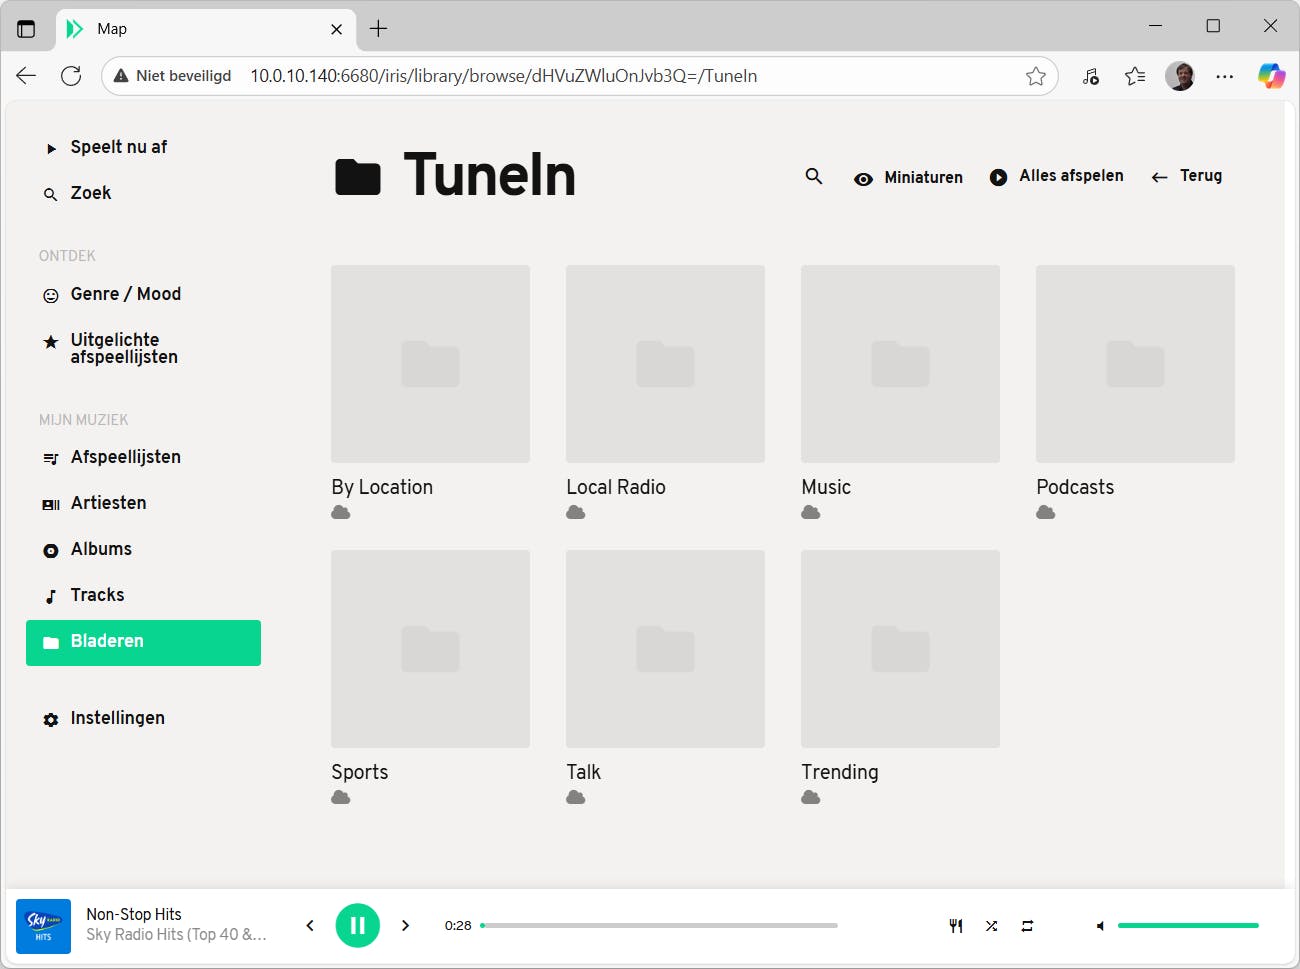Click the green volume slider

[x=1188, y=926]
